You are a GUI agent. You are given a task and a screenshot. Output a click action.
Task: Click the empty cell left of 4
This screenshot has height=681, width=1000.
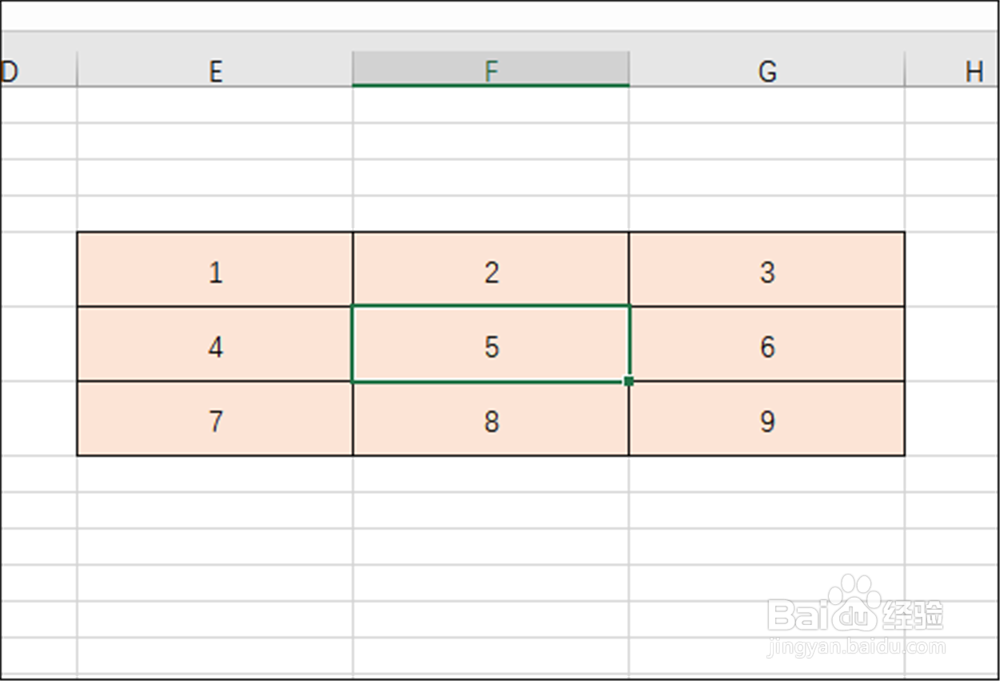point(38,345)
